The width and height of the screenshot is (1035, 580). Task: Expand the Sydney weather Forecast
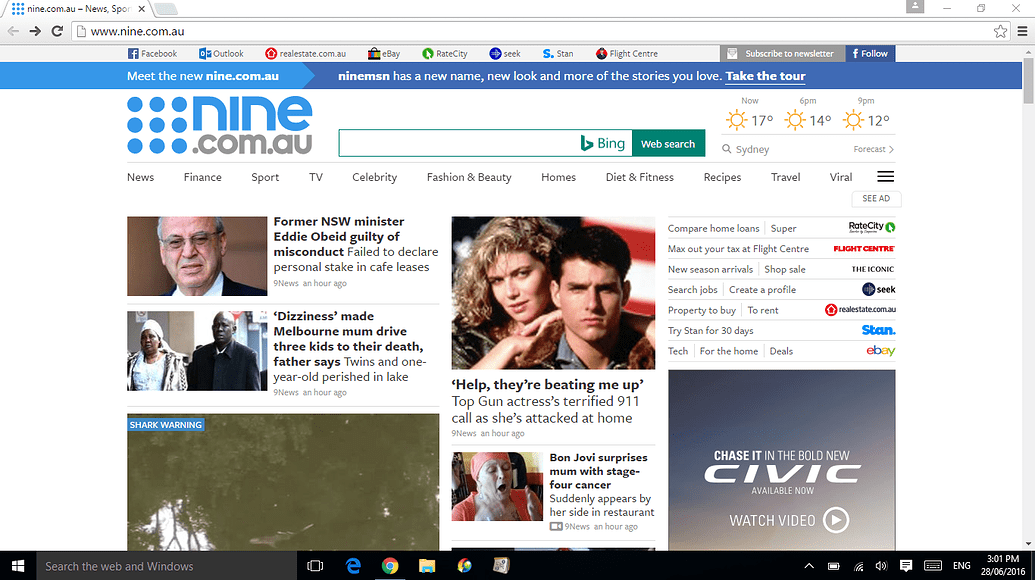869,148
